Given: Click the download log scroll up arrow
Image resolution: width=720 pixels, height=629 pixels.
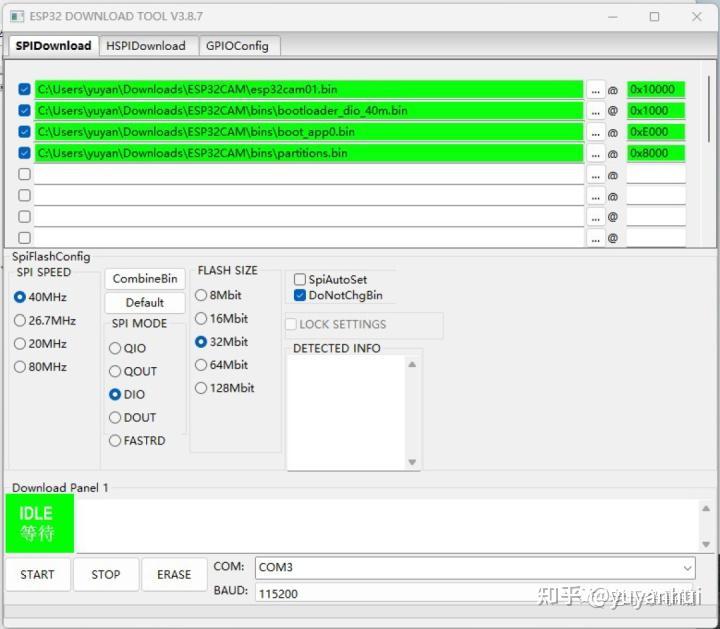Looking at the screenshot, I should (x=706, y=508).
